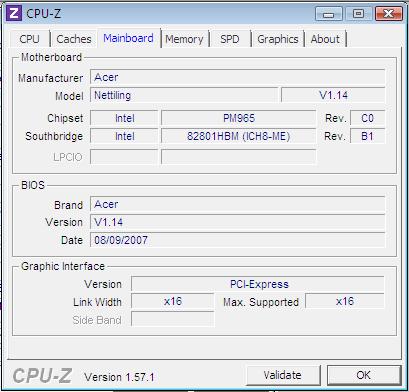Open the About tab
The image size is (409, 392).
click(x=325, y=39)
